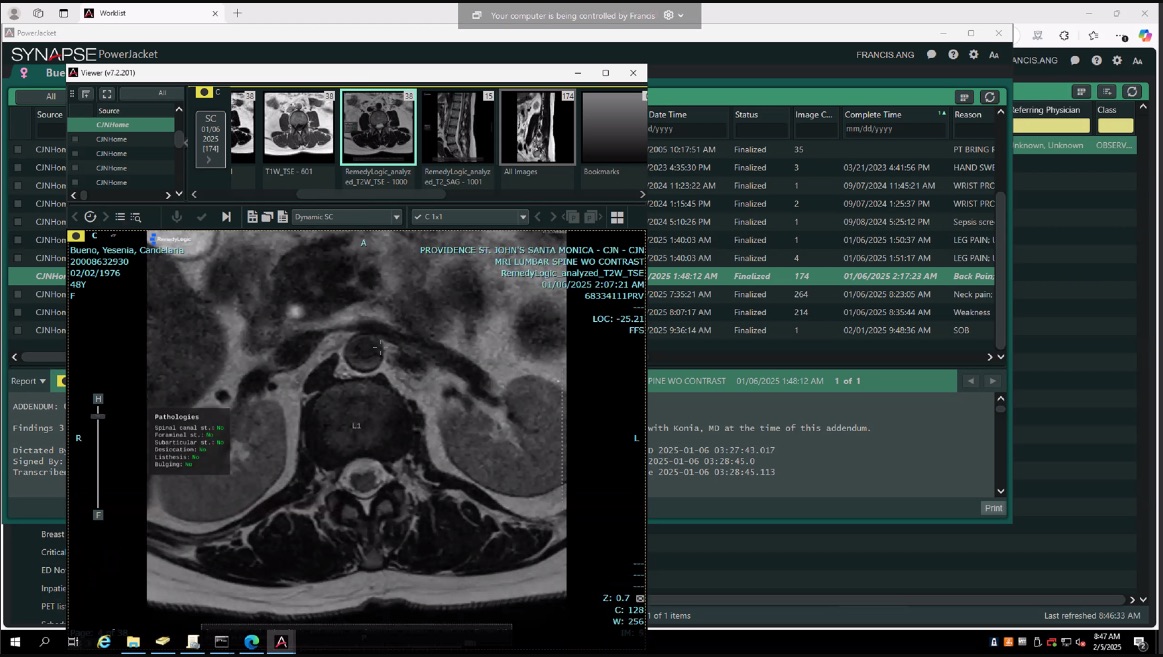Click the Print button under the report

pyautogui.click(x=993, y=508)
